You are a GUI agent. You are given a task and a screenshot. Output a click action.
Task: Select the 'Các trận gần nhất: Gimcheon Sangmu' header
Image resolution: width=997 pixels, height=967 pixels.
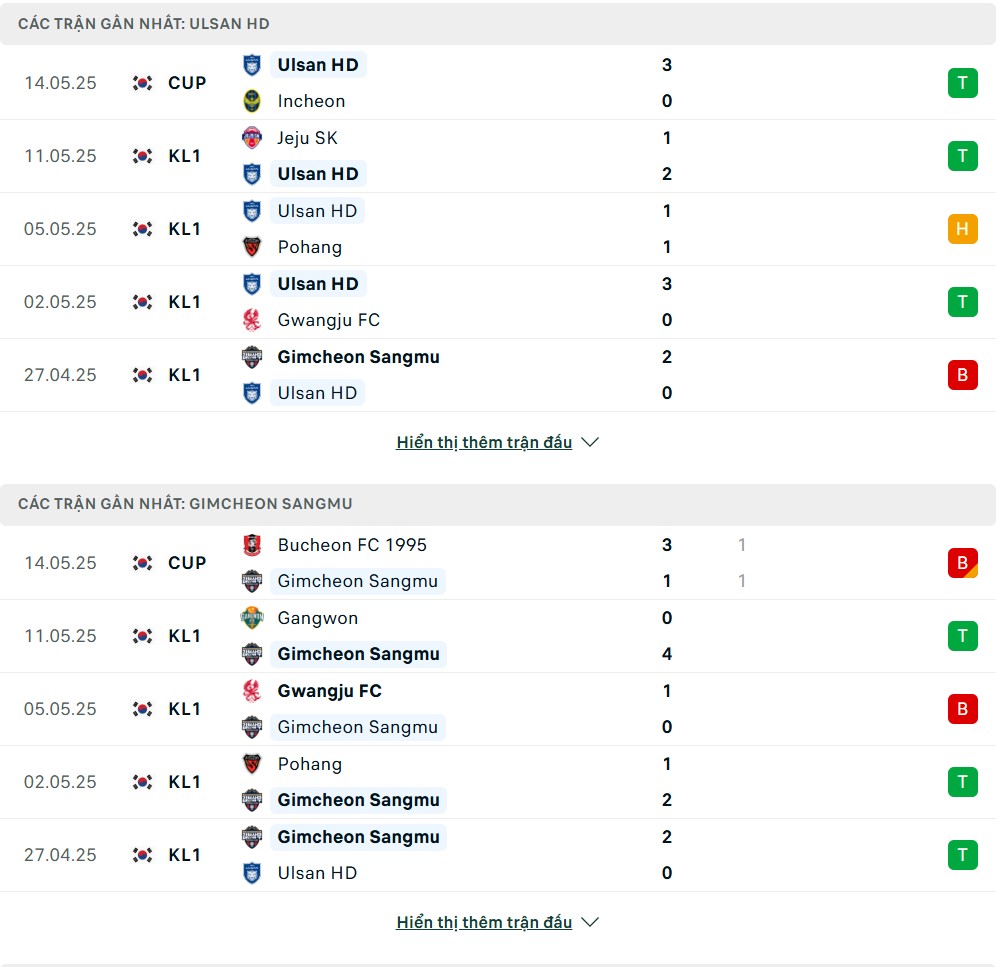point(498,504)
